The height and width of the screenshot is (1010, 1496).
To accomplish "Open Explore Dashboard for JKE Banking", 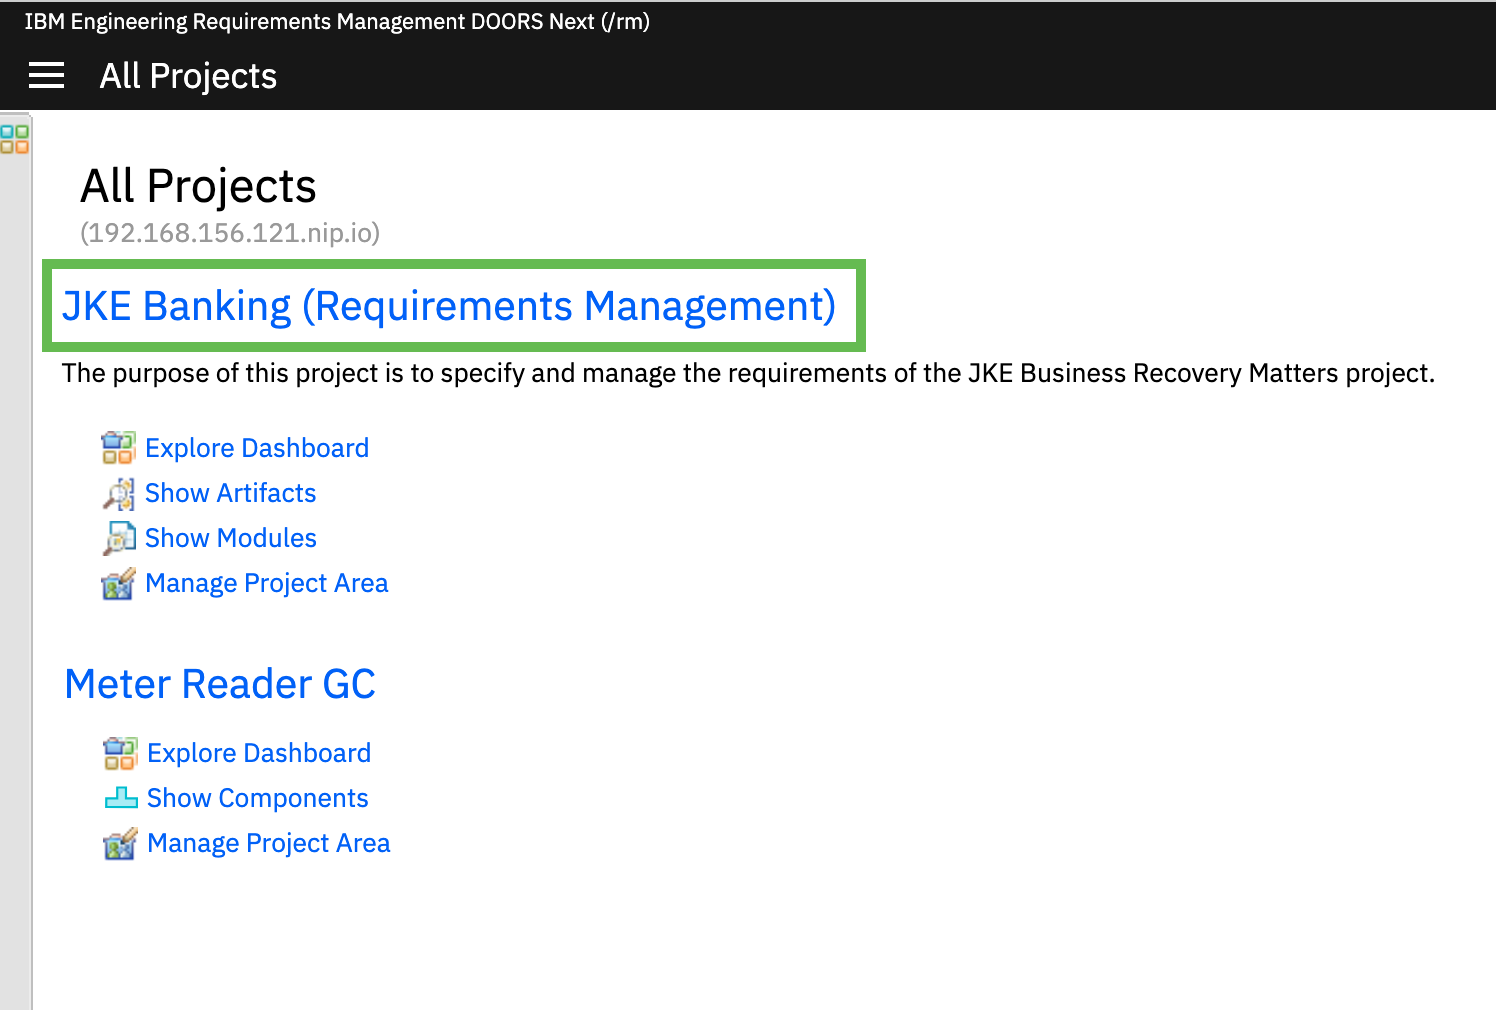I will pyautogui.click(x=257, y=448).
